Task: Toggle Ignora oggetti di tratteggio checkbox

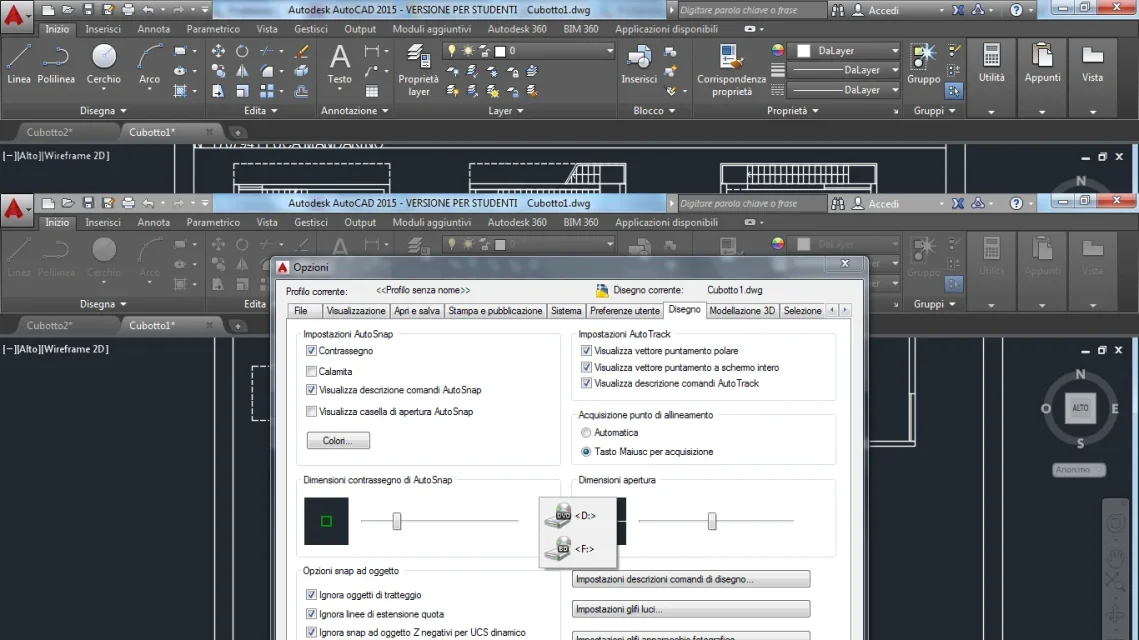Action: 312,595
